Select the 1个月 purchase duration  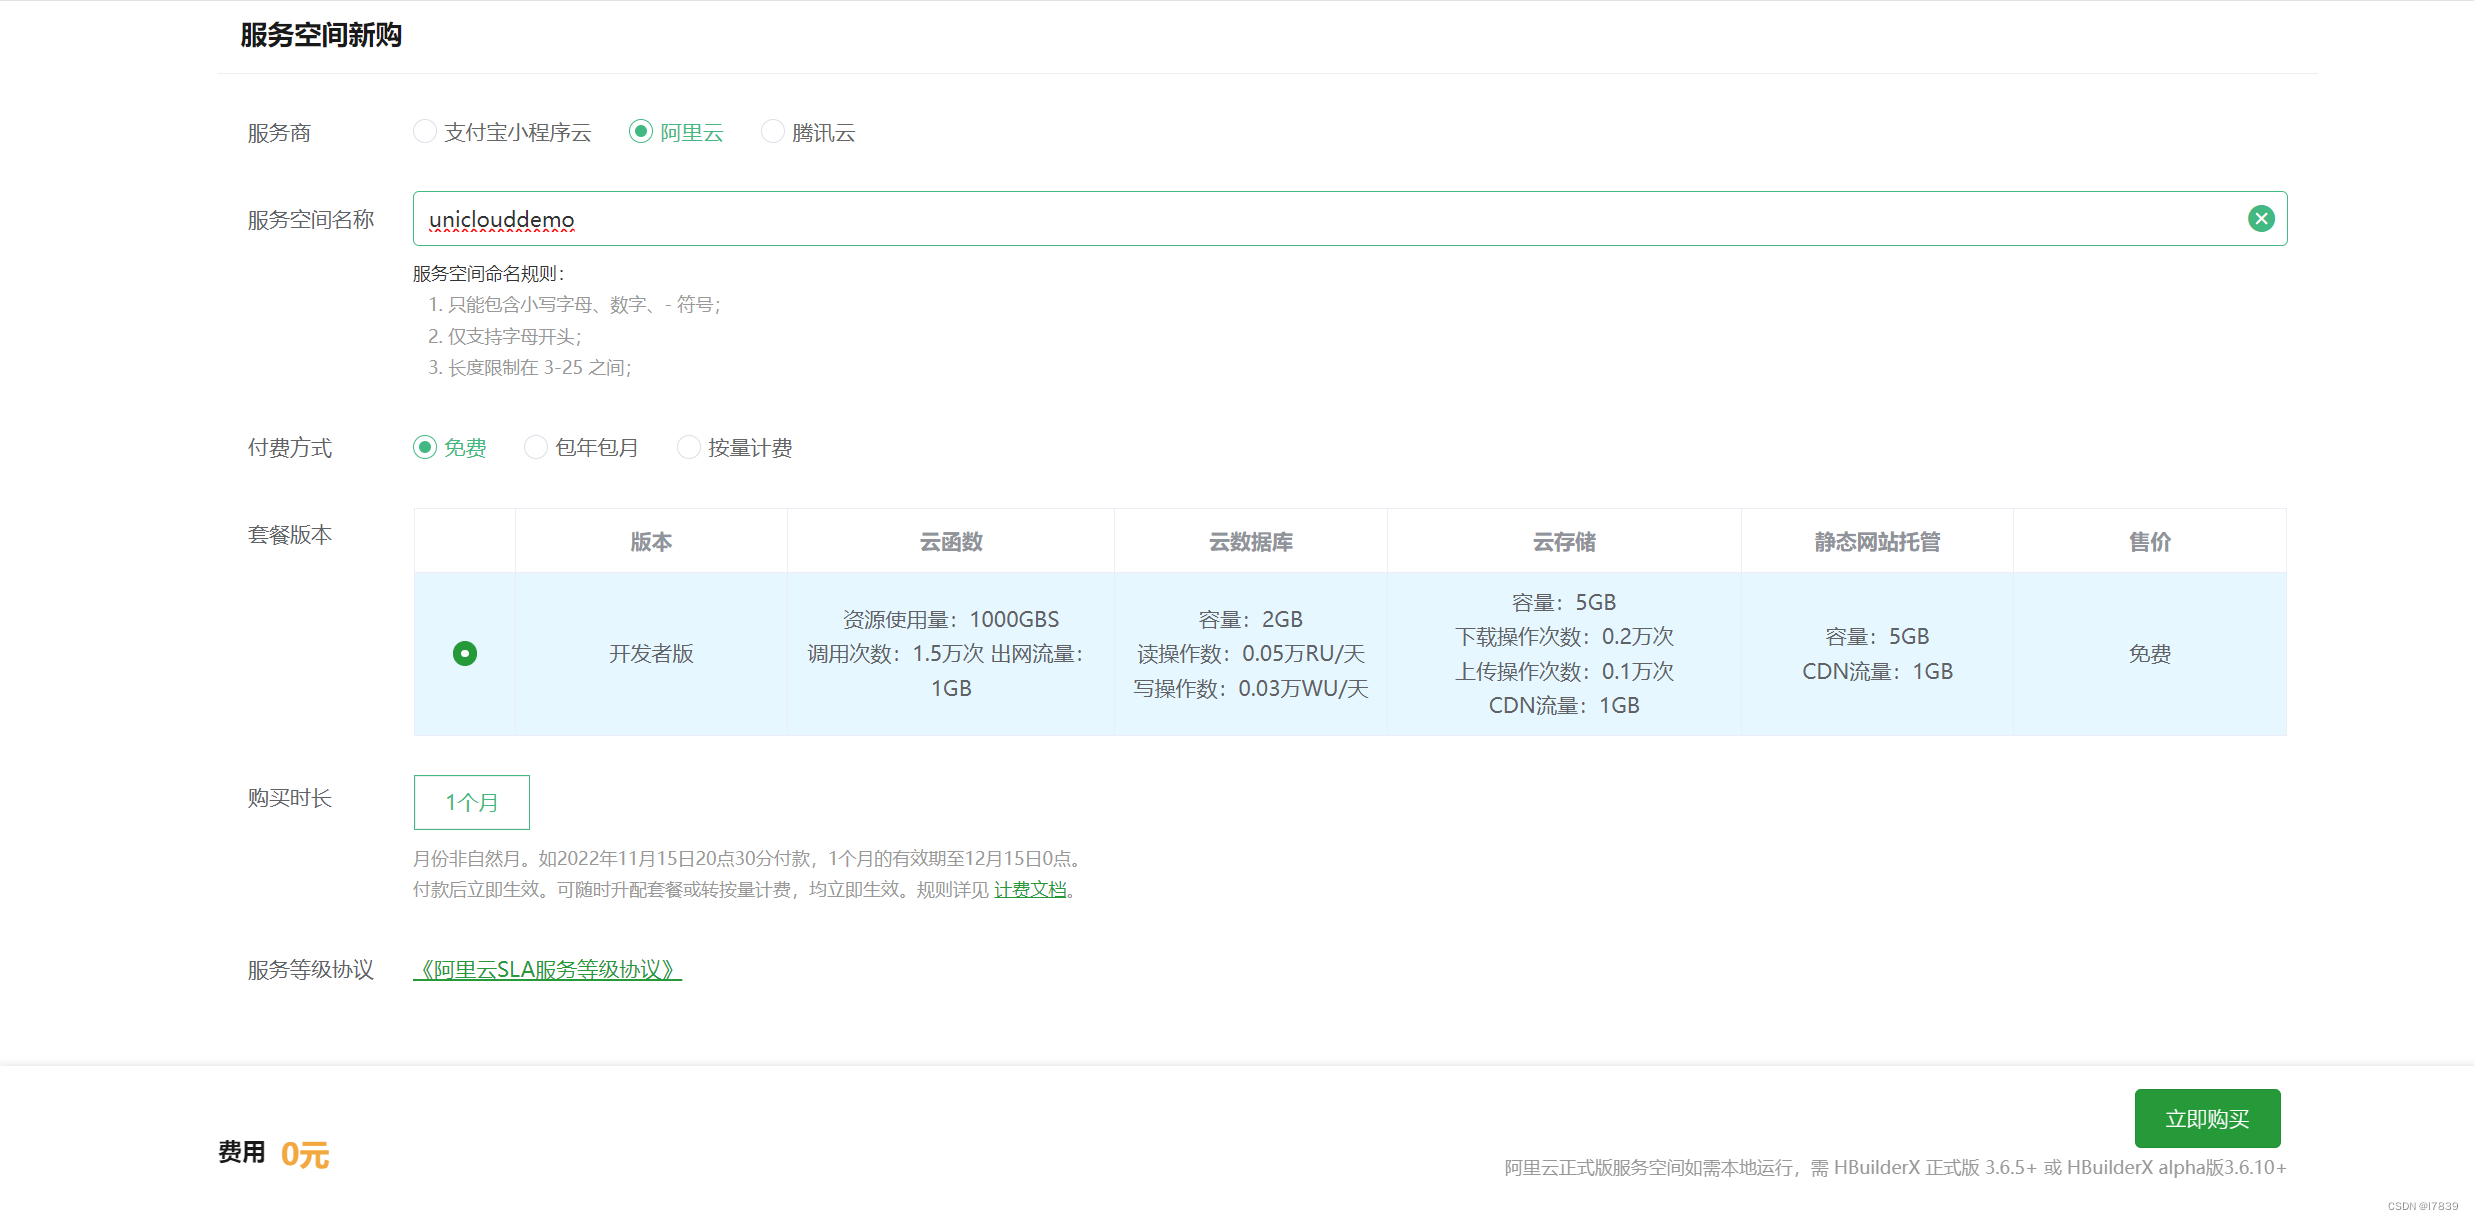click(470, 801)
